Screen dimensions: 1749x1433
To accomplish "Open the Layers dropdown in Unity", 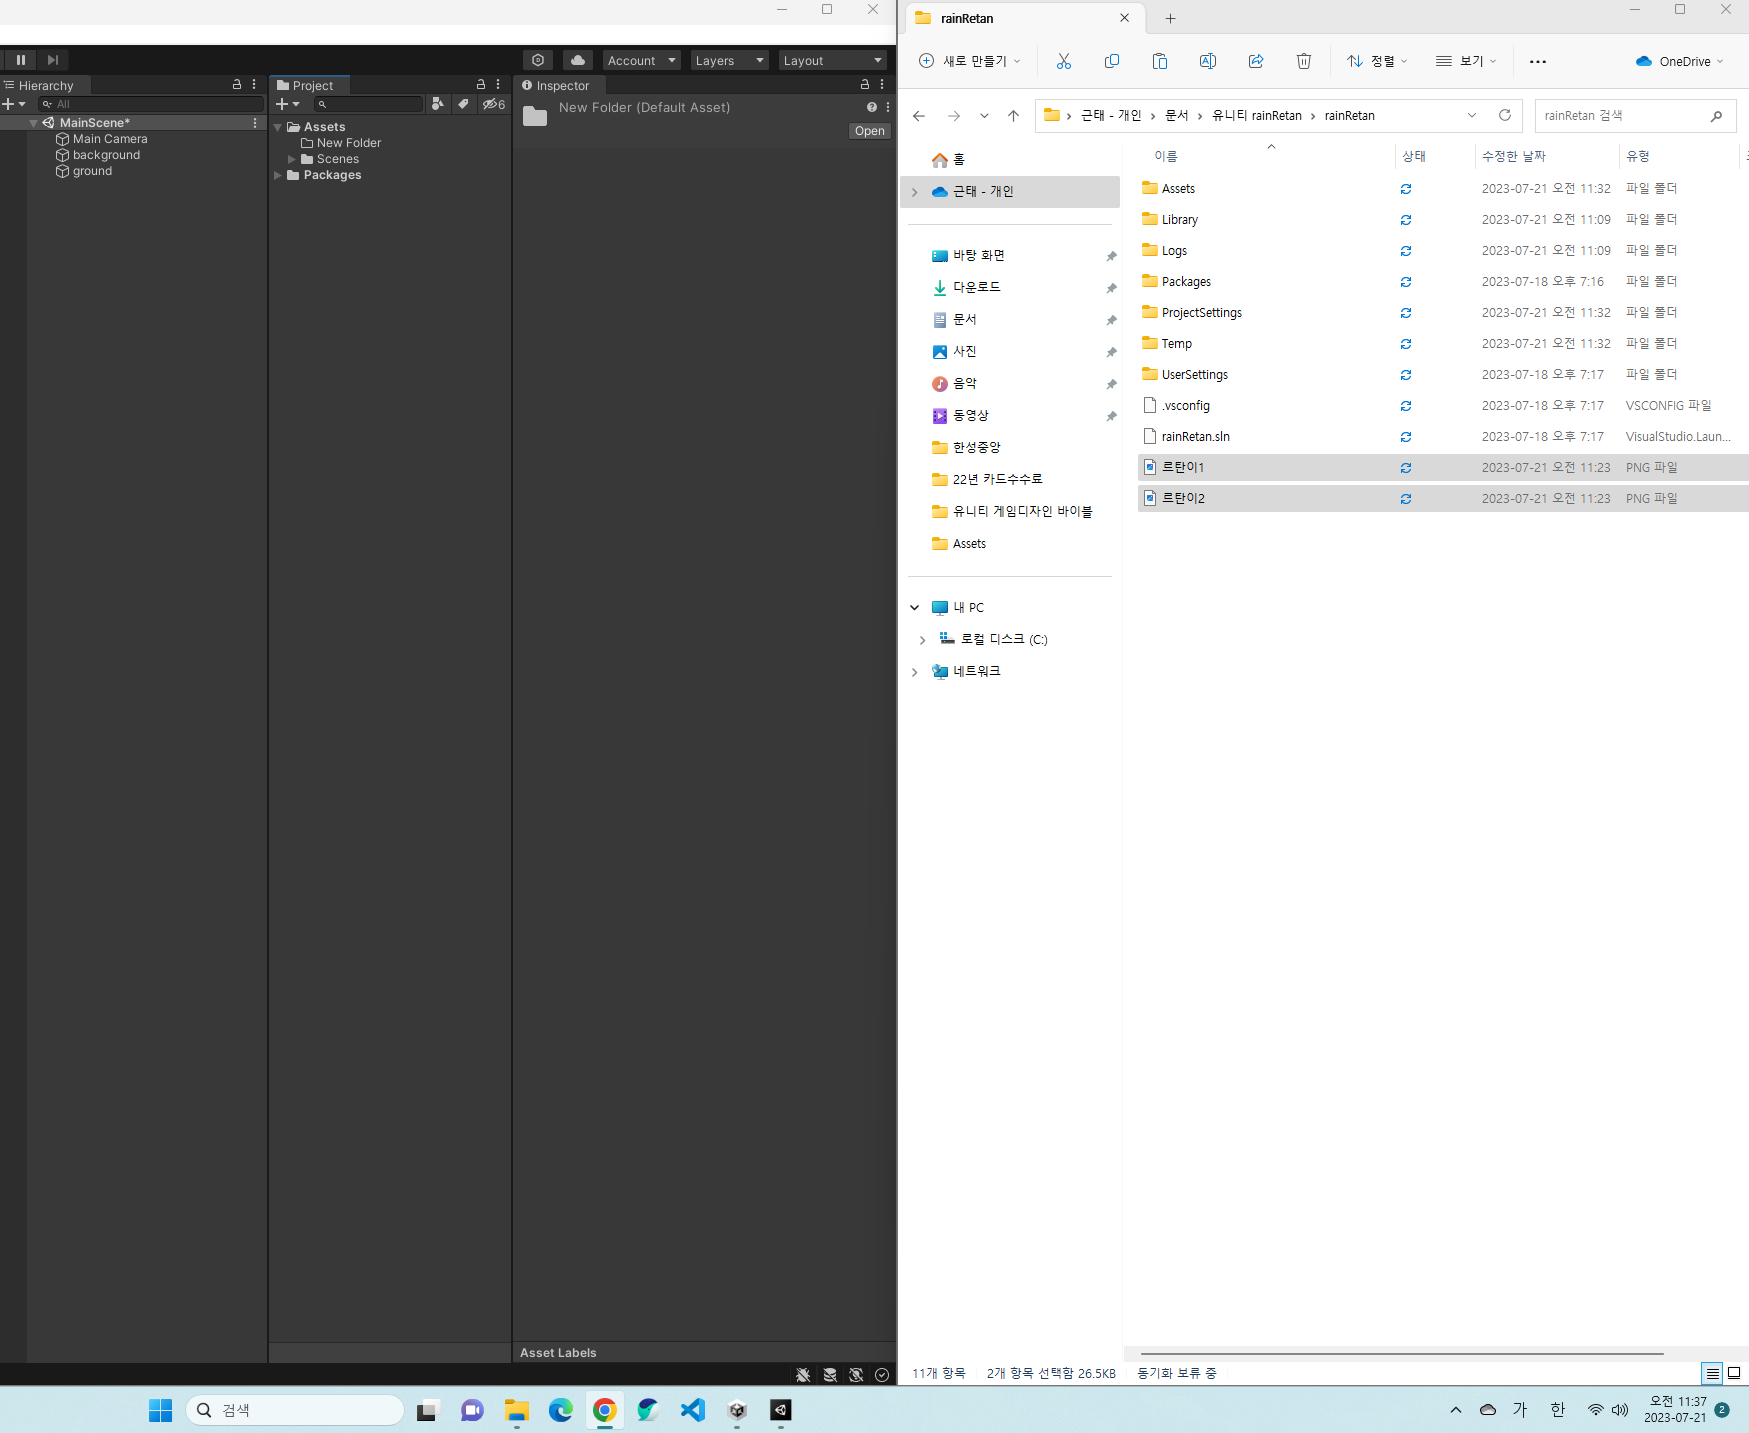I will (729, 60).
